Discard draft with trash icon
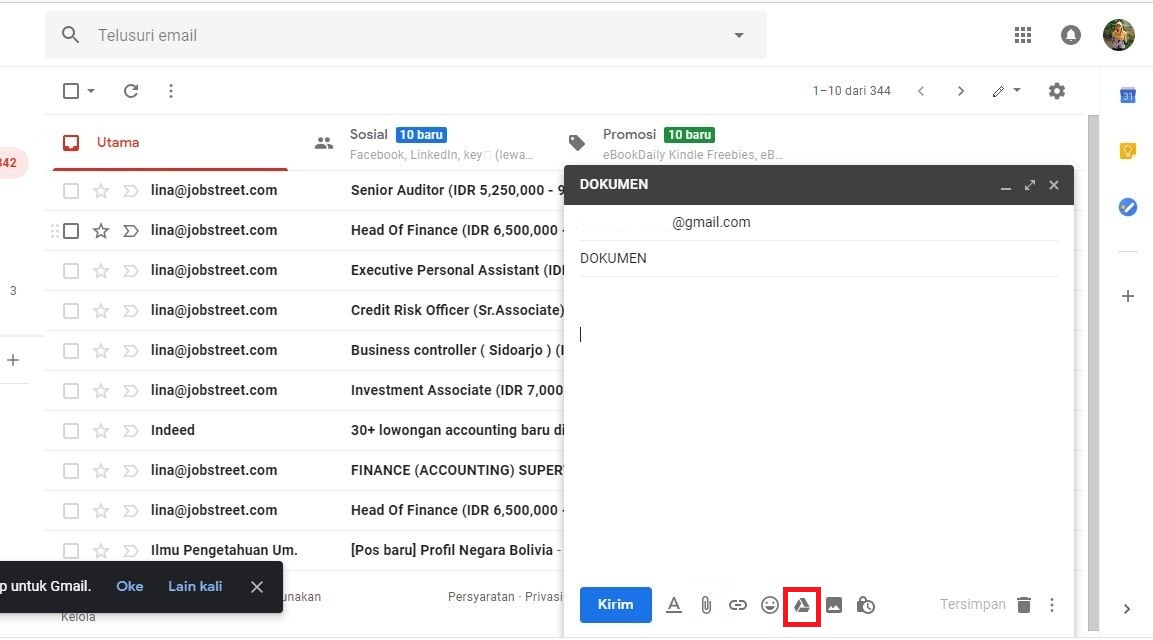The height and width of the screenshot is (640, 1153). [1024, 605]
